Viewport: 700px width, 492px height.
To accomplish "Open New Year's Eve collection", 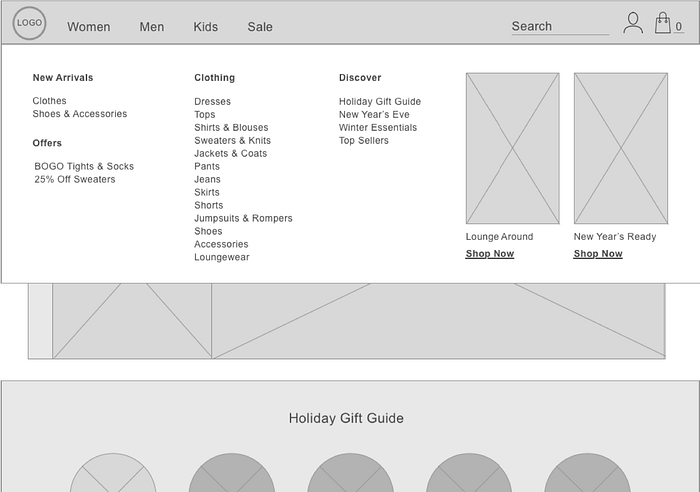I will [374, 115].
